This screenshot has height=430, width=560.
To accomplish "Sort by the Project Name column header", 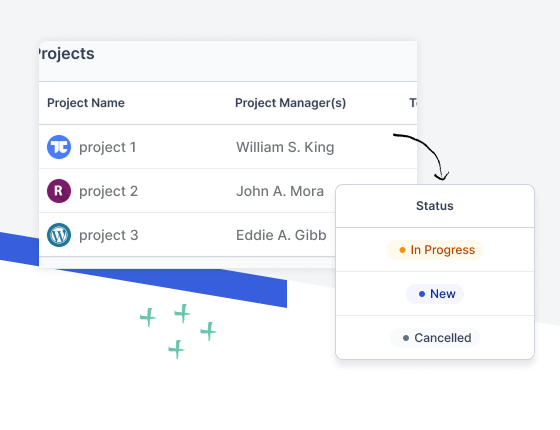I will 86,103.
